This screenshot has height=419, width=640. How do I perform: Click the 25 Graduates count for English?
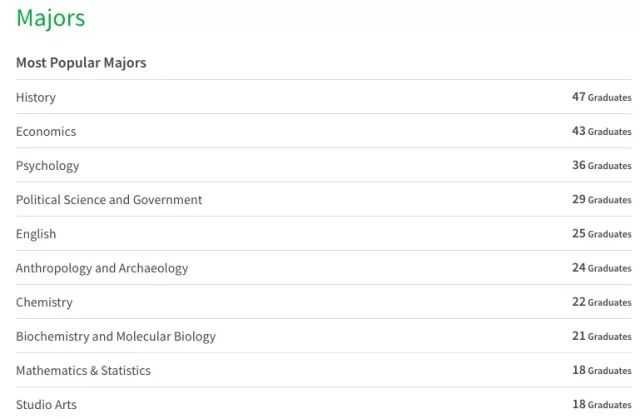pyautogui.click(x=602, y=234)
